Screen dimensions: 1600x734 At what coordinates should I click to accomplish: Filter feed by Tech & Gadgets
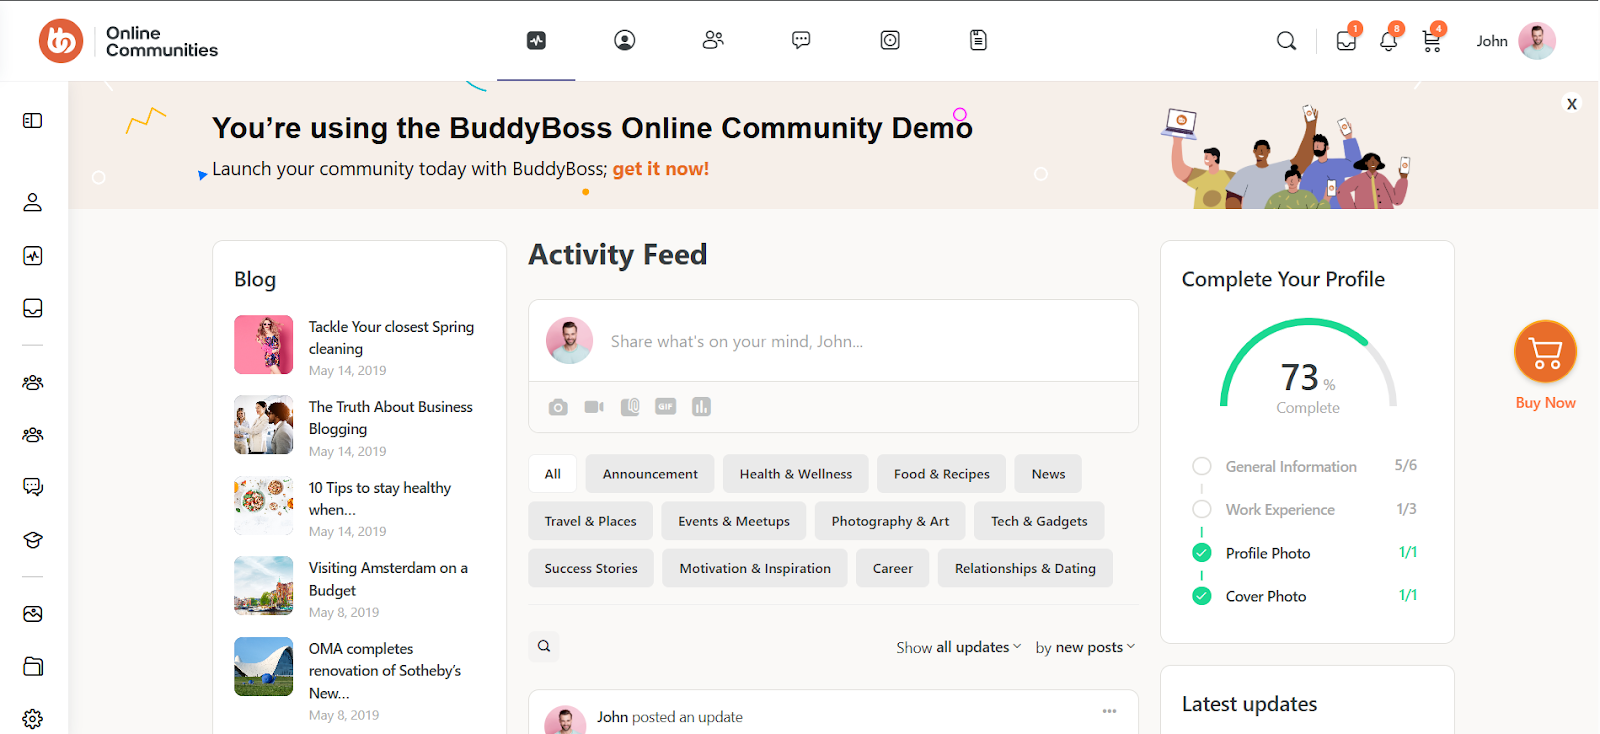point(1039,521)
